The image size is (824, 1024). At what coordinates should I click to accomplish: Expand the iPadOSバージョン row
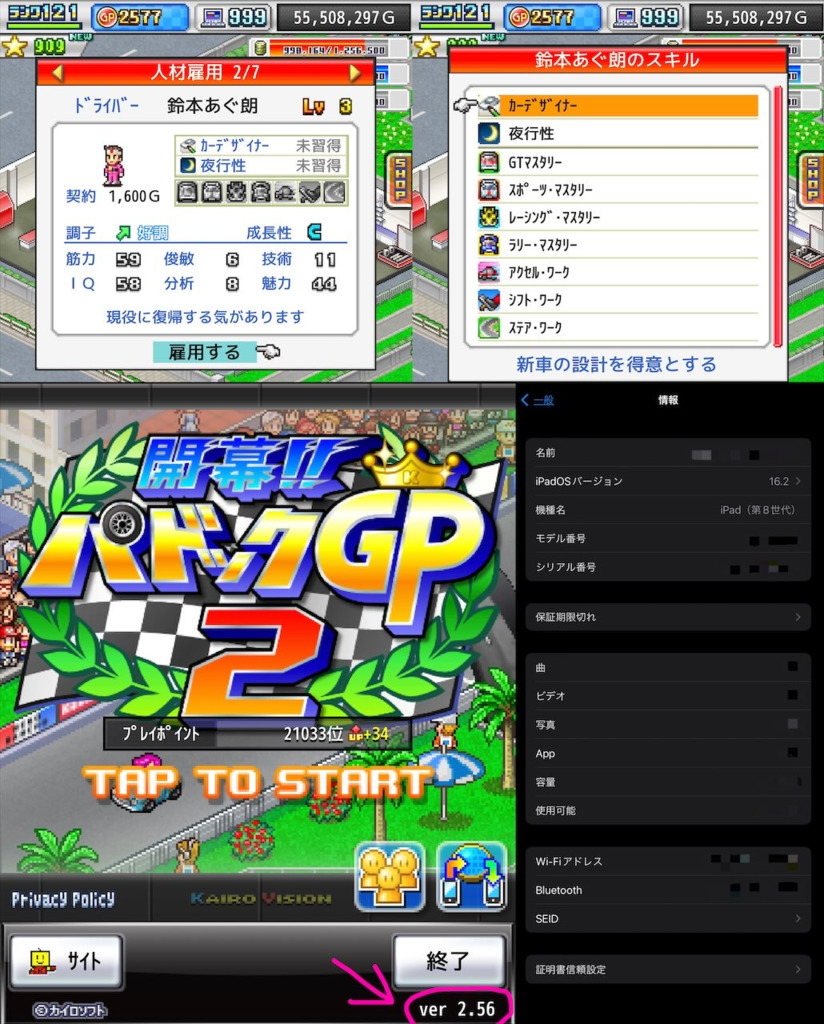point(668,481)
